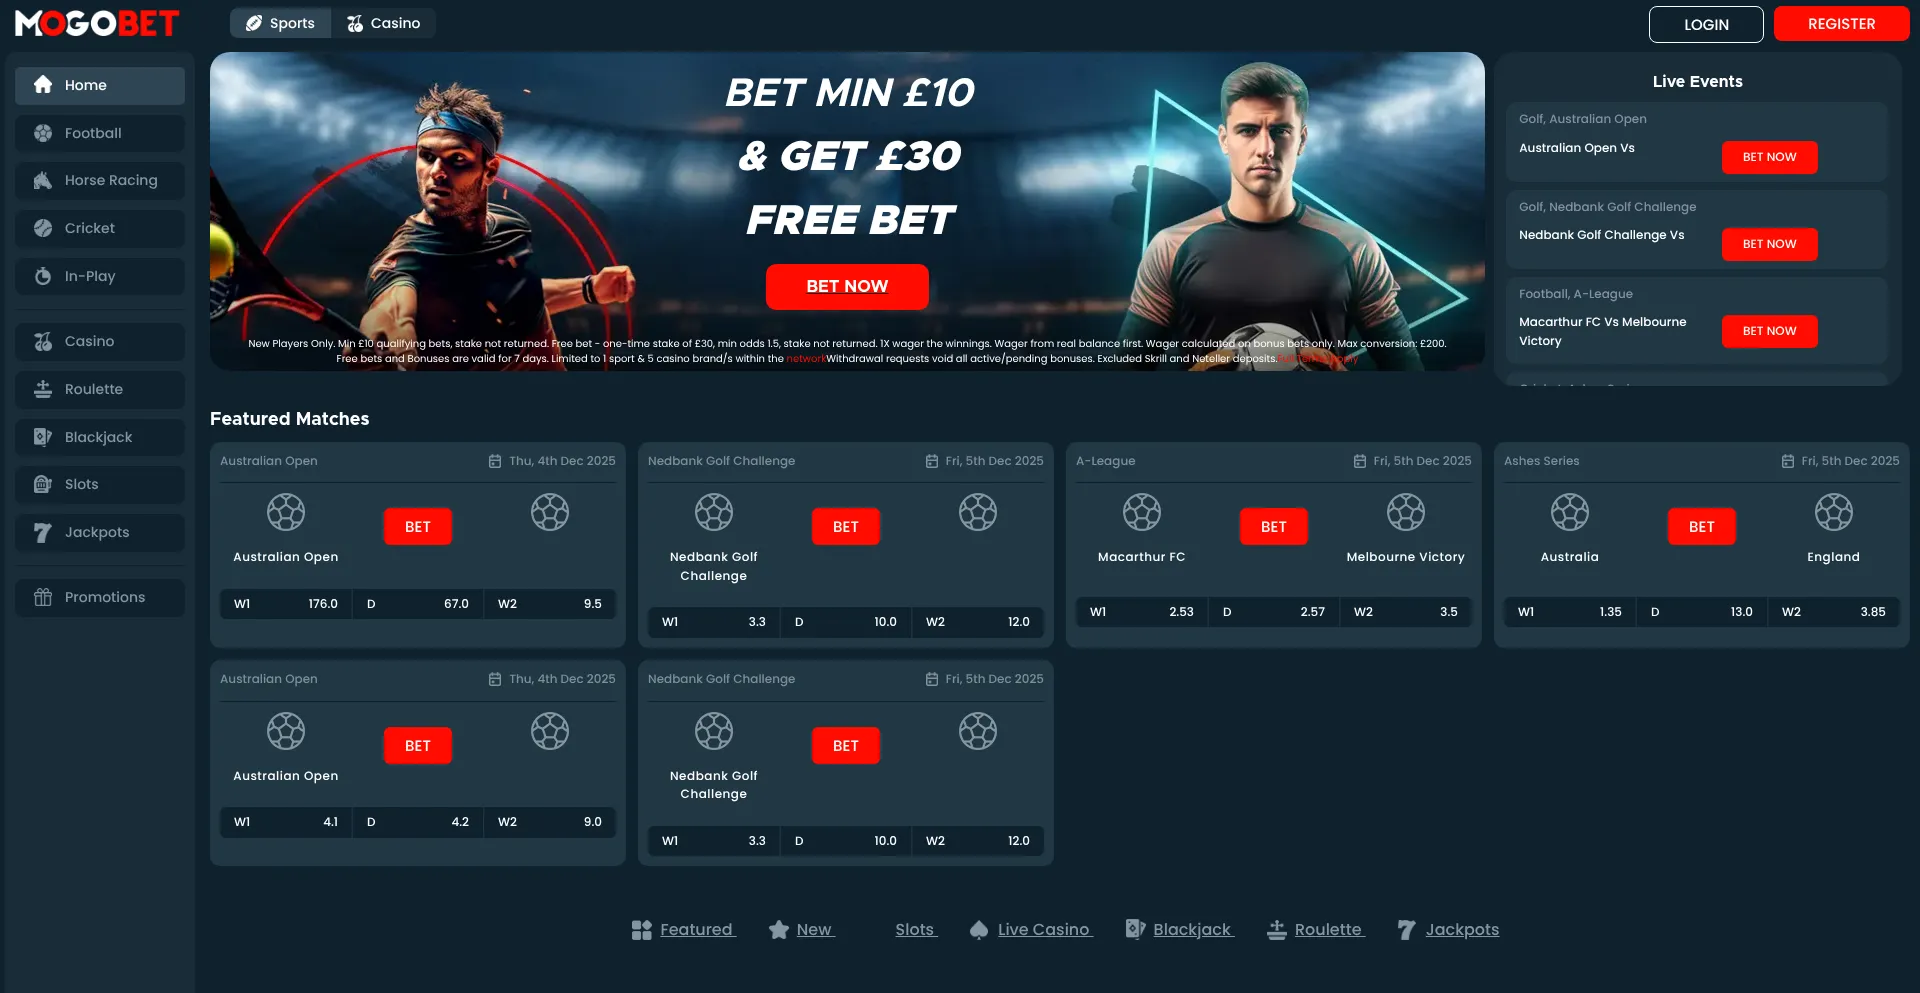Click the Football icon in sidebar
The width and height of the screenshot is (1920, 993).
click(43, 133)
